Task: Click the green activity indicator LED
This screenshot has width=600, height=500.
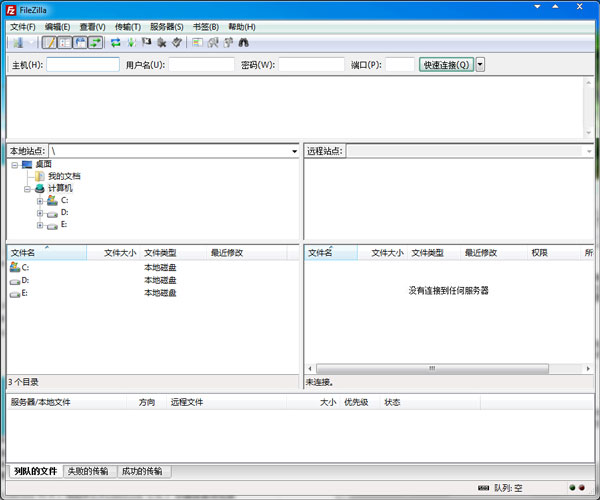Action: [572, 487]
